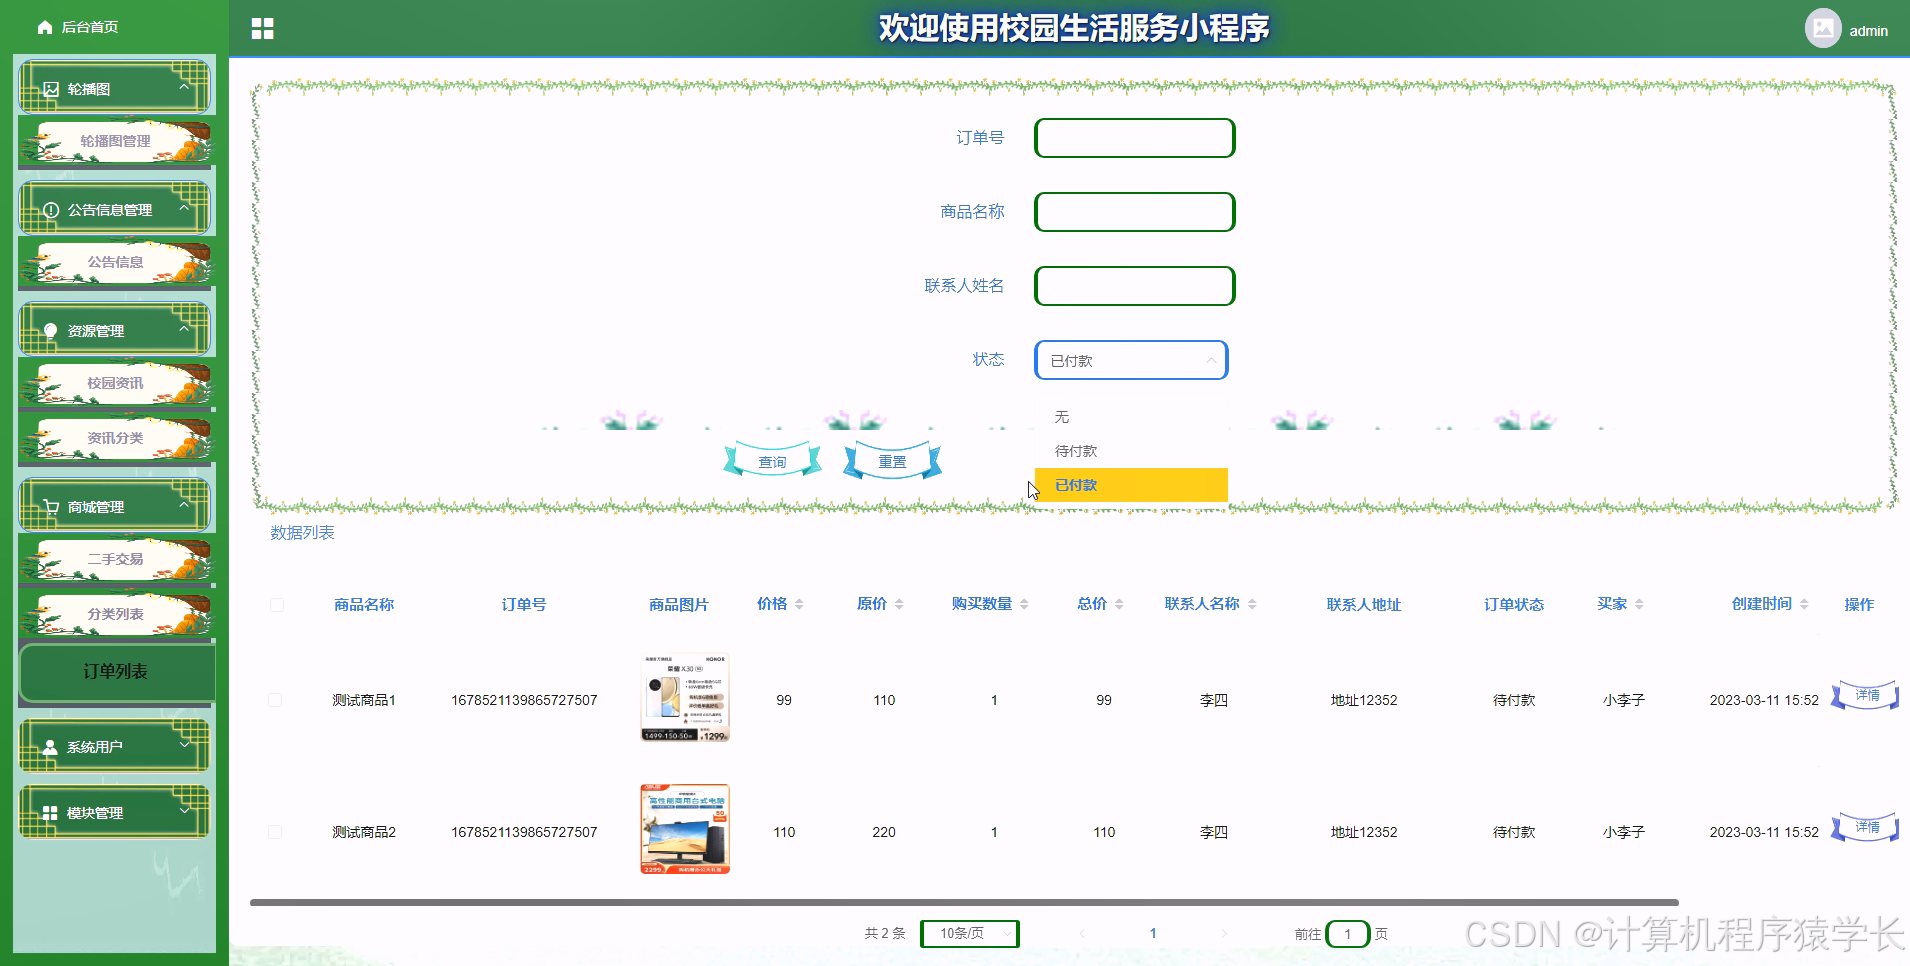Collapse the 轮播图 sidebar section
Screen dimensions: 1910x966
(x=184, y=87)
